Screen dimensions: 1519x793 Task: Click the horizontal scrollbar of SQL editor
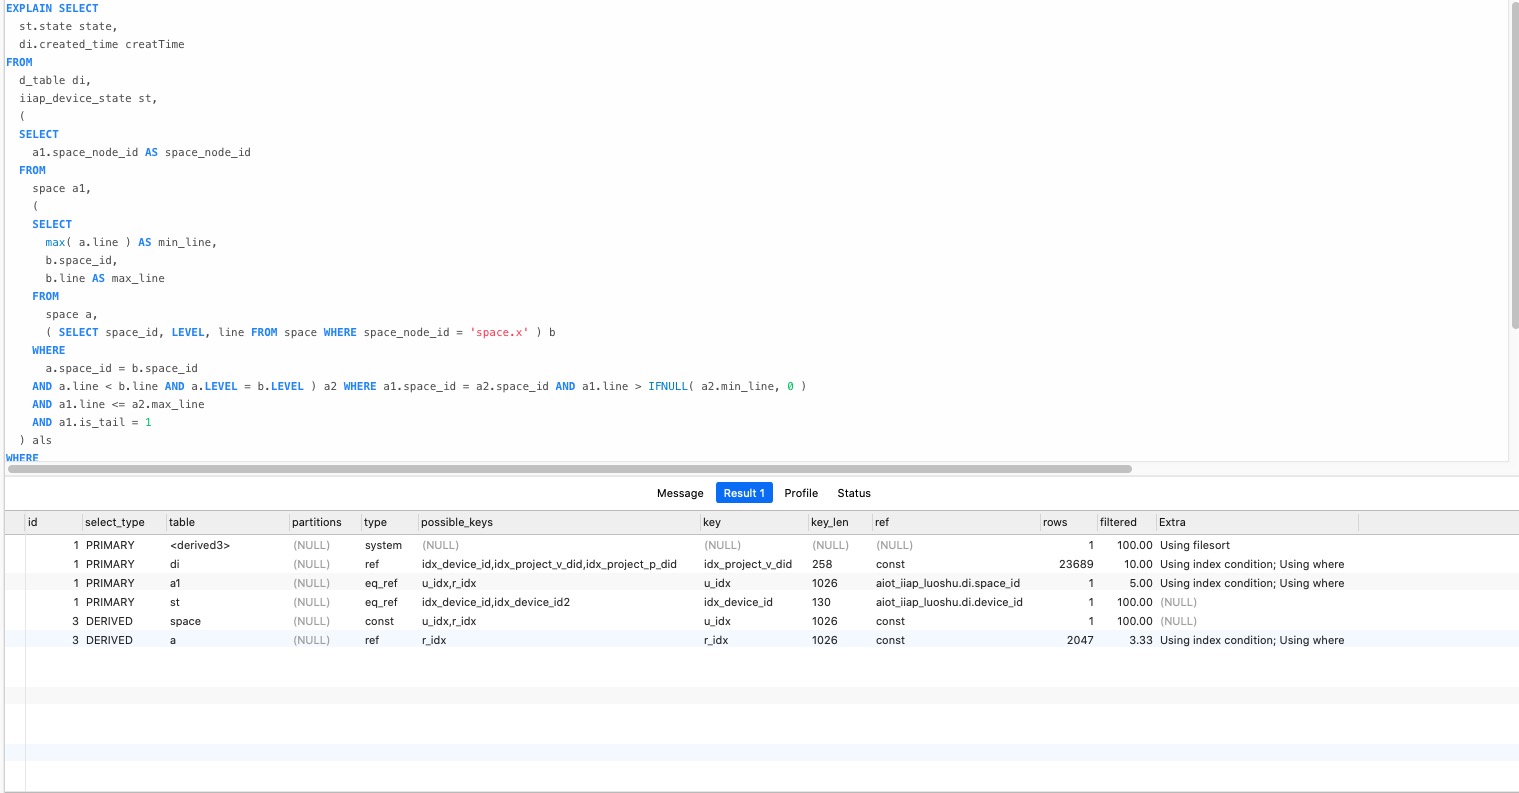pyautogui.click(x=570, y=468)
